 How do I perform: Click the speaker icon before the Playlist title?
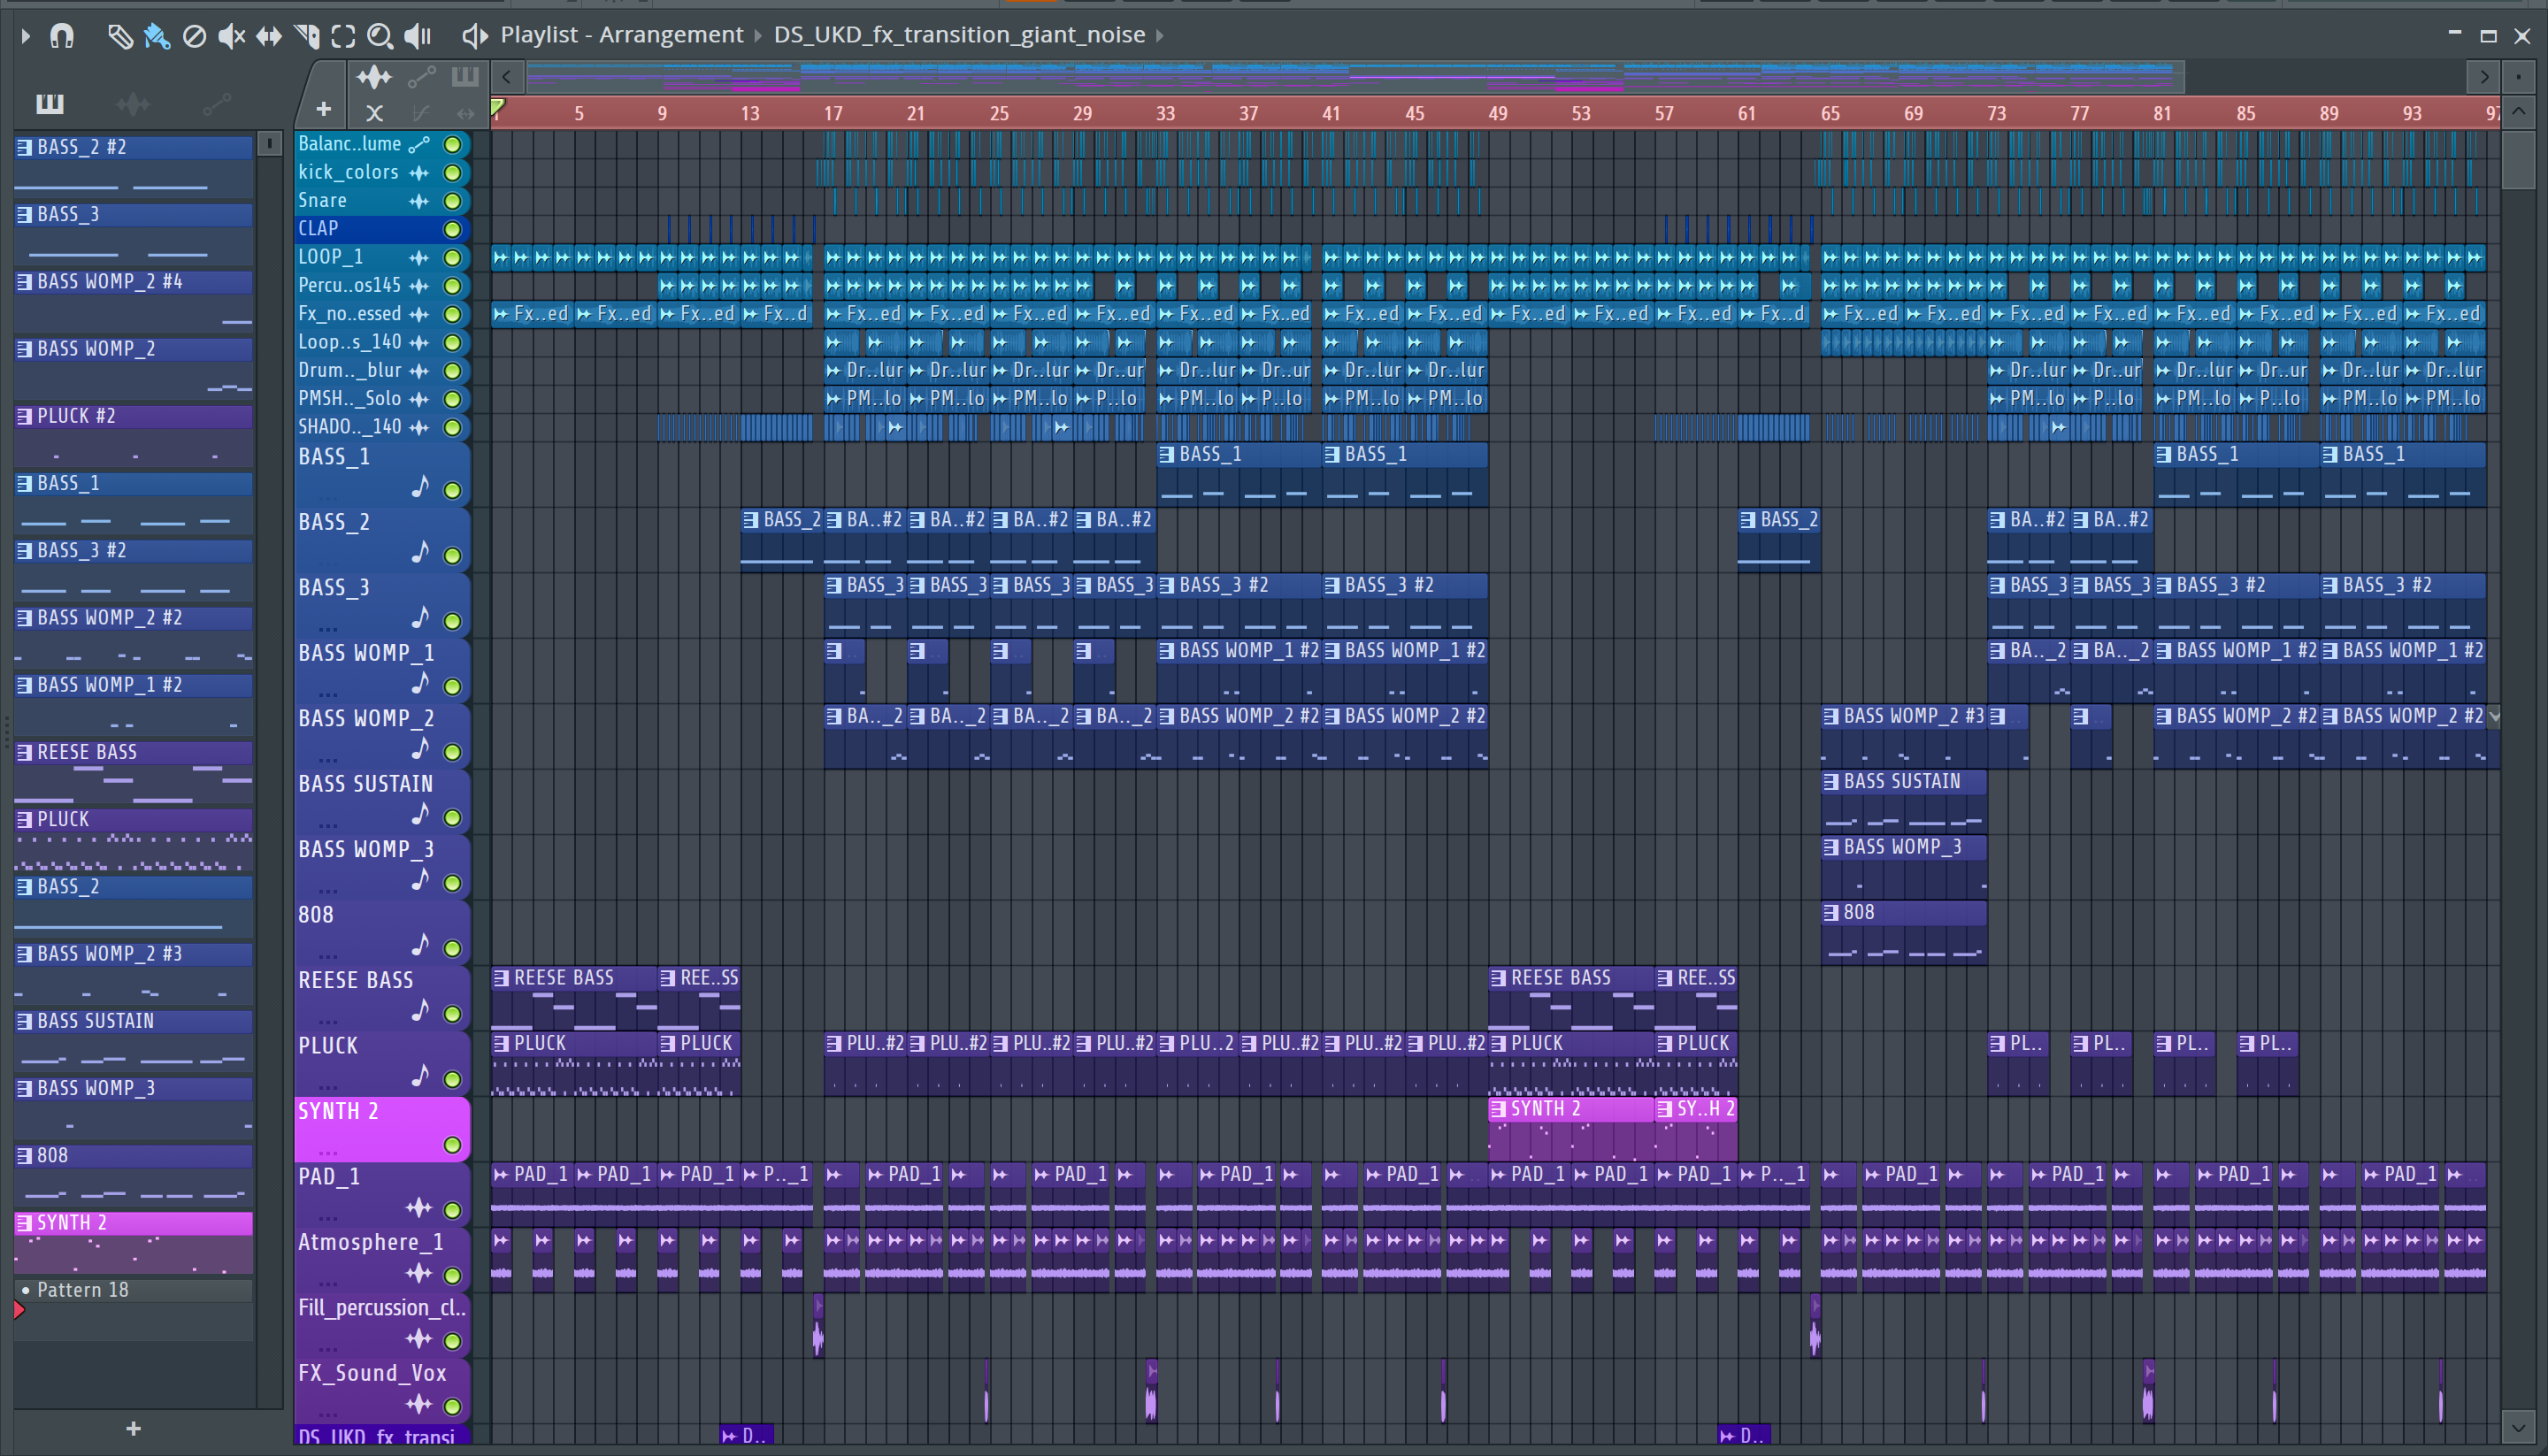point(474,37)
